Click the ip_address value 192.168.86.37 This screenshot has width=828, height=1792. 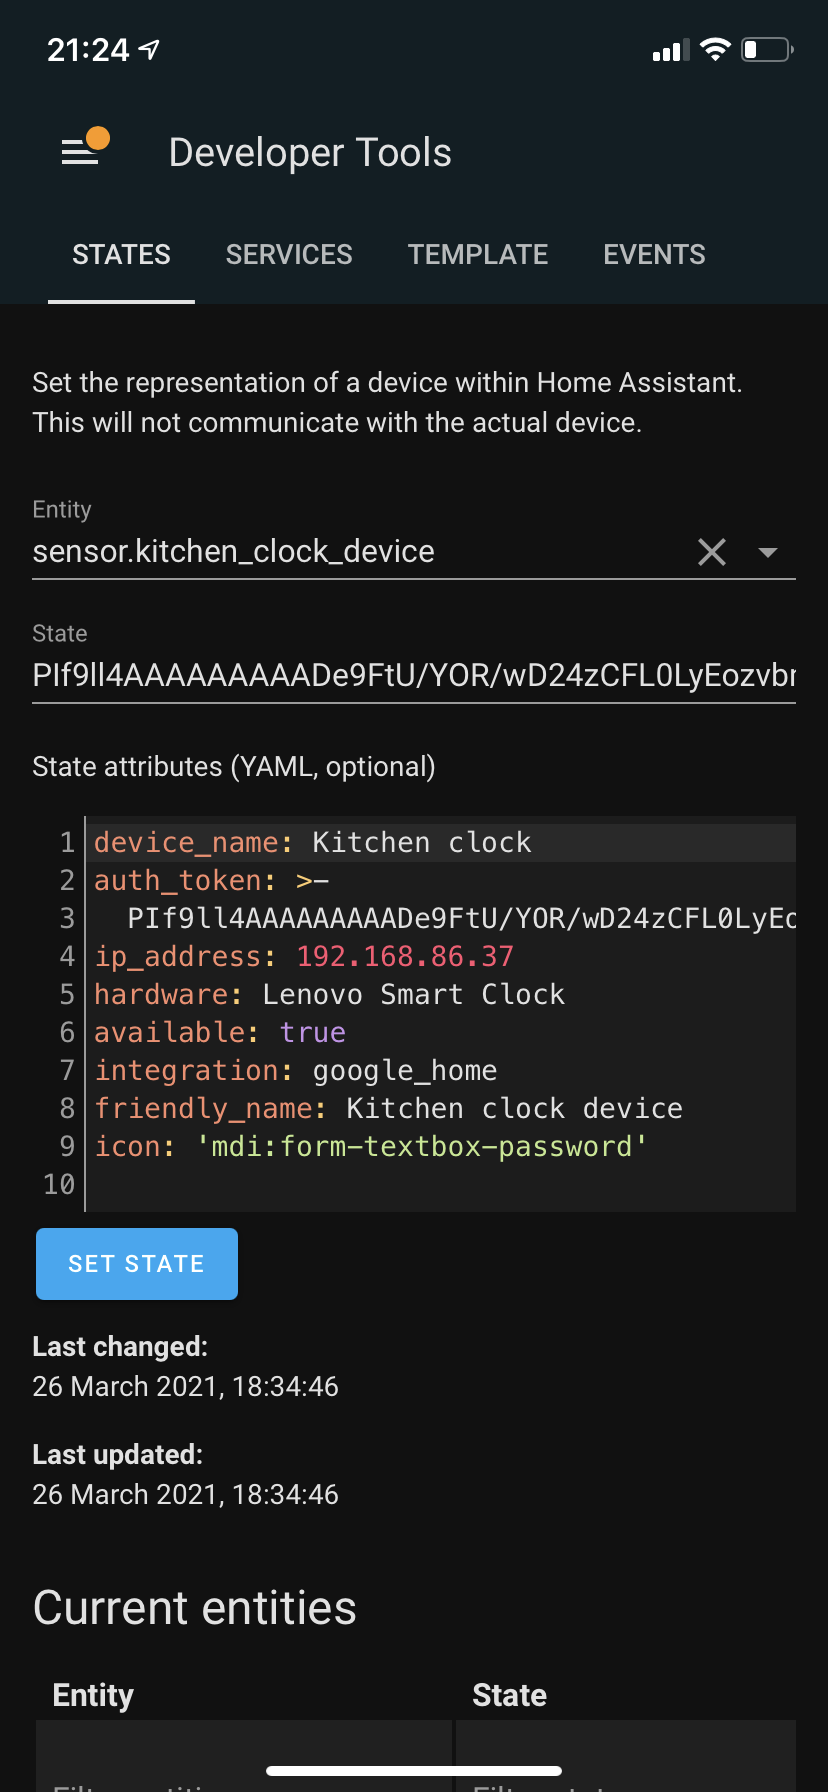point(405,956)
